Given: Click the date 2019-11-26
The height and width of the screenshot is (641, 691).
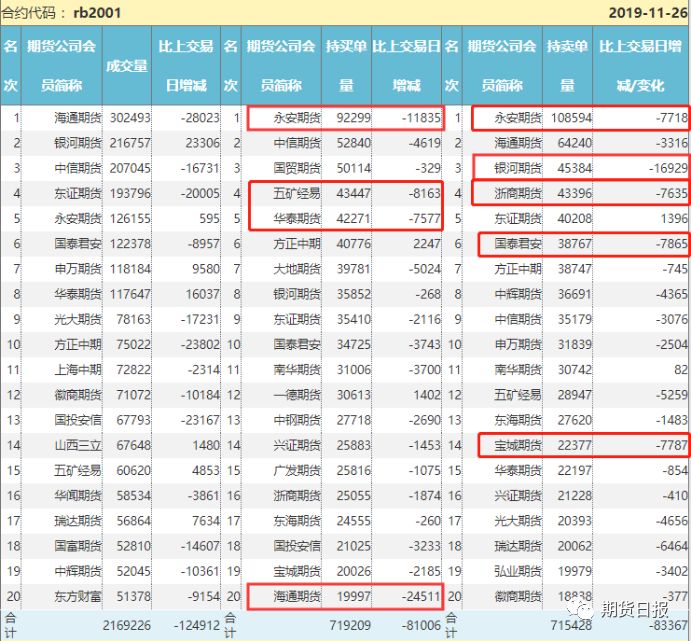Looking at the screenshot, I should [x=648, y=12].
